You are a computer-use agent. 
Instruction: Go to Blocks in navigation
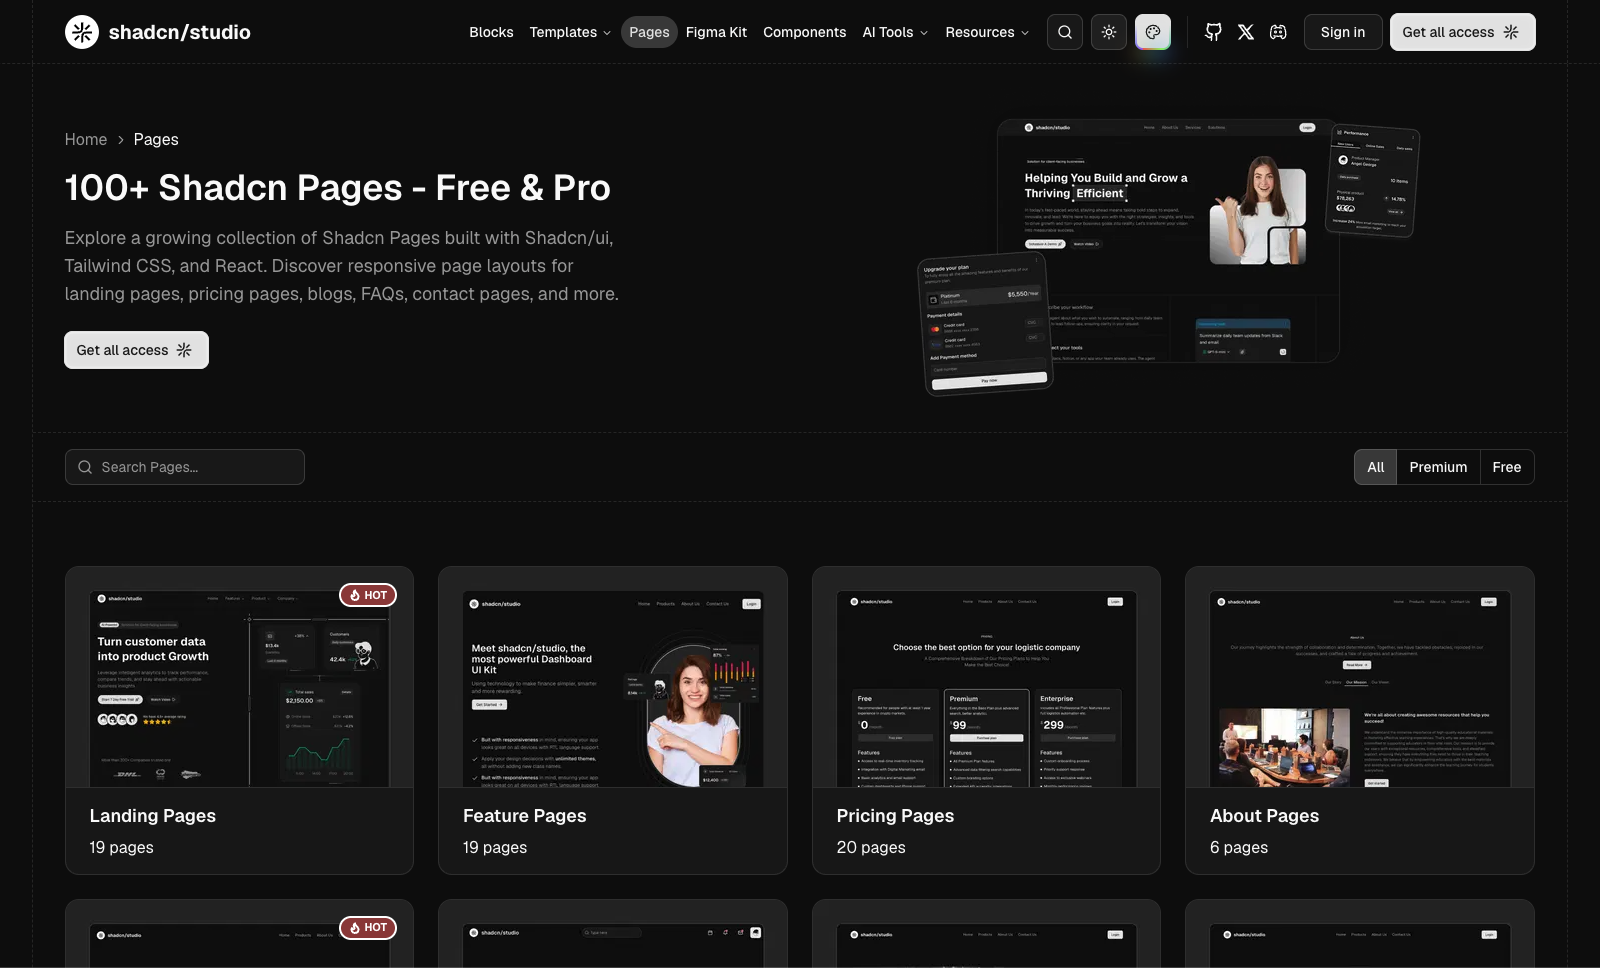[491, 32]
